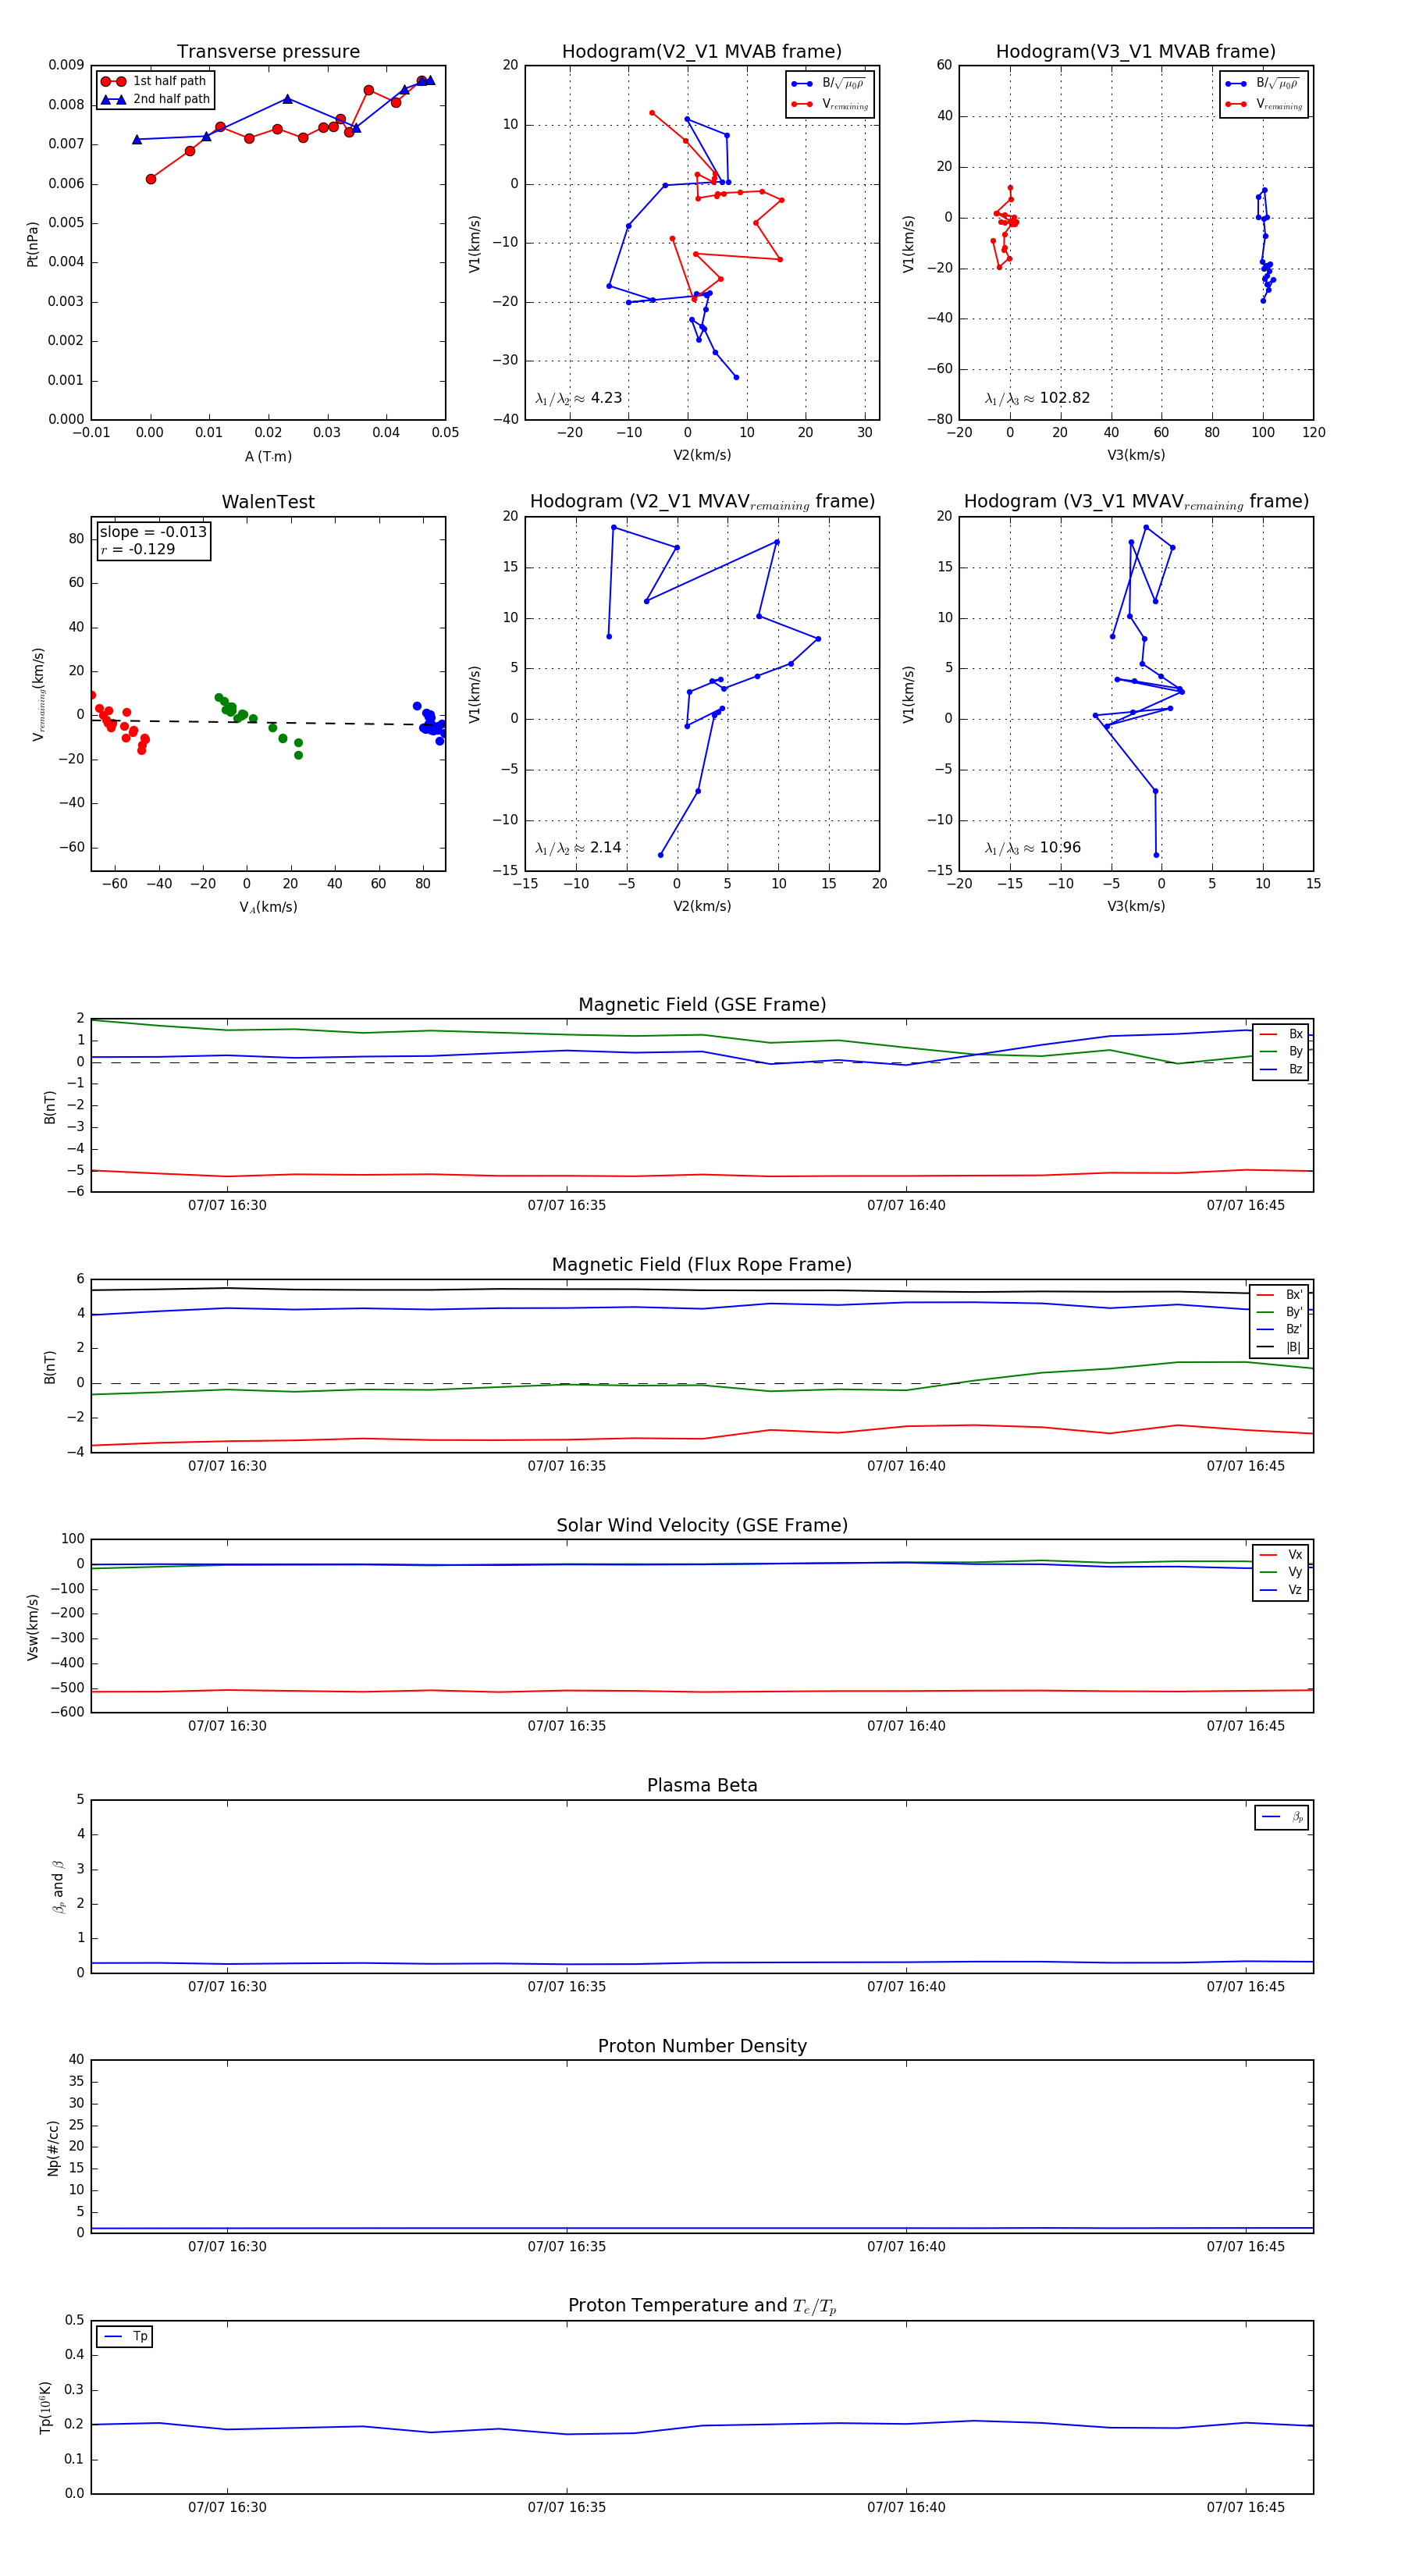Select the "By" legend entry in GSE magnetic field

click(x=1281, y=1051)
